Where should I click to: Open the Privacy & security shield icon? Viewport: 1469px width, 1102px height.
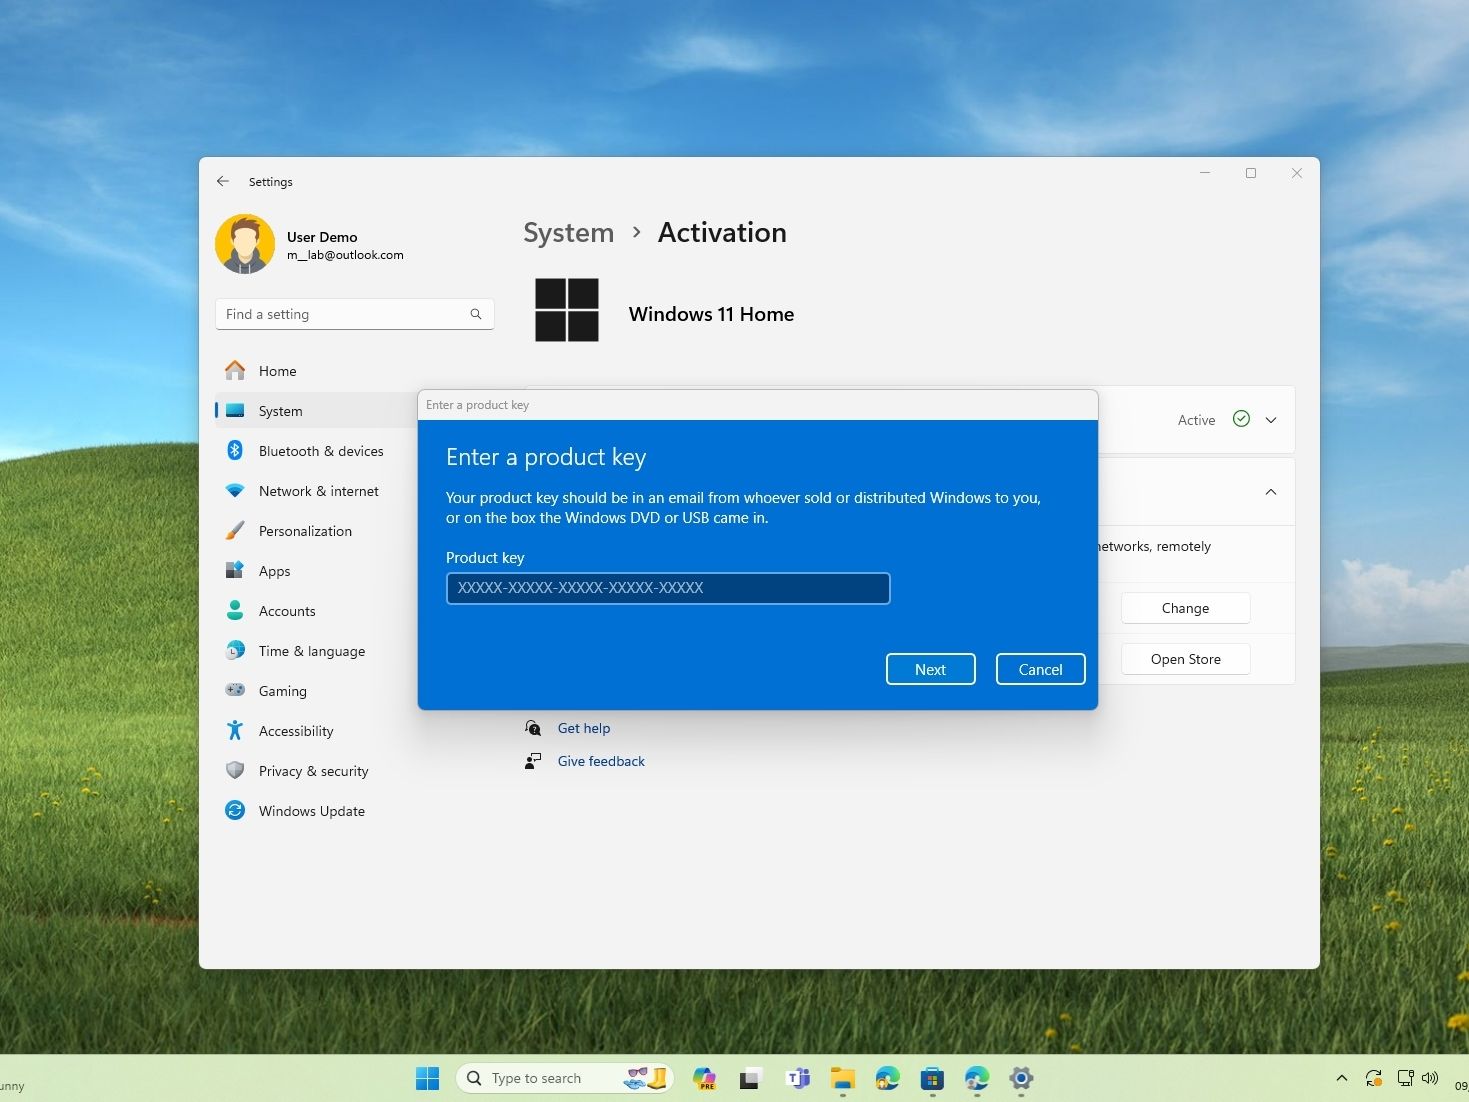click(235, 770)
